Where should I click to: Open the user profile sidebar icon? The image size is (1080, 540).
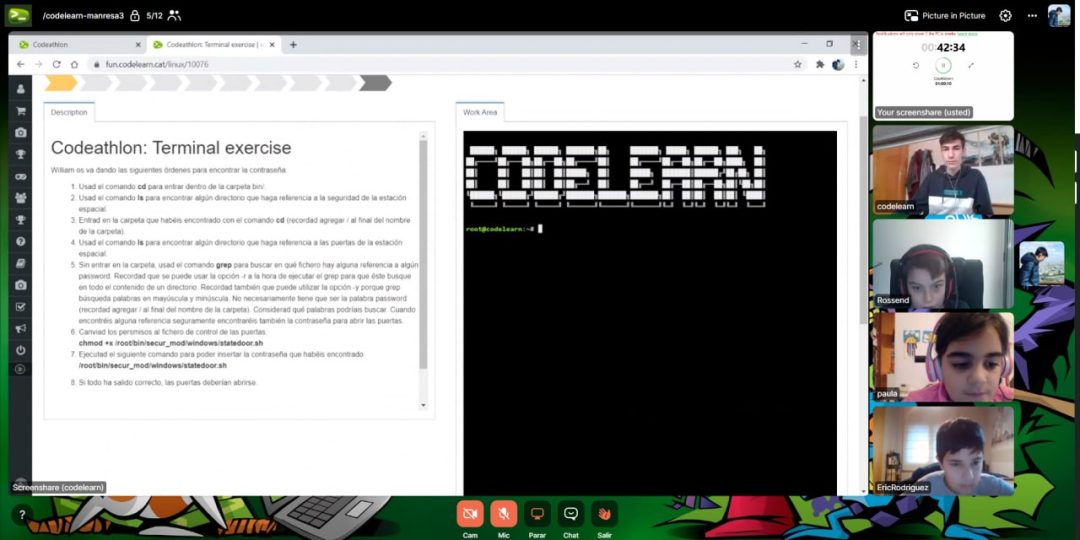(21, 89)
